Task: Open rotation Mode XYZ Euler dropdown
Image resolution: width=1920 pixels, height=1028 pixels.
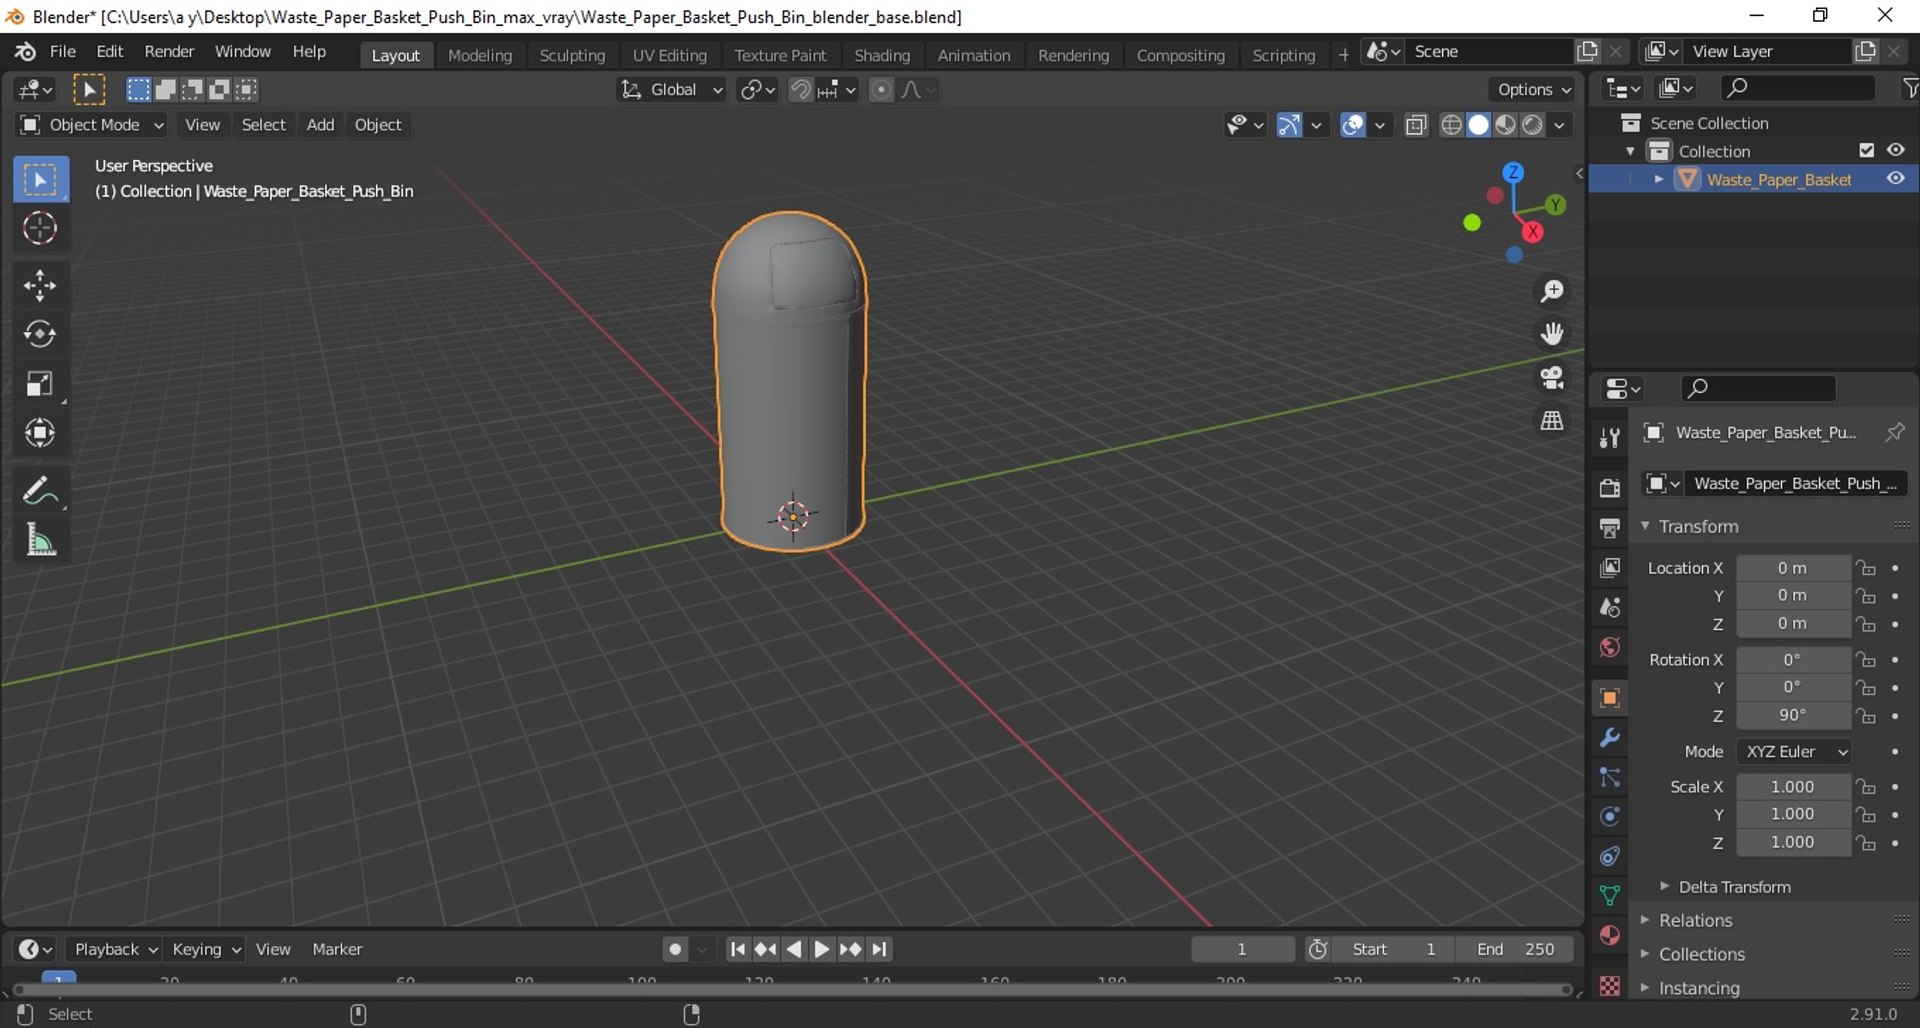Action: 1794,752
